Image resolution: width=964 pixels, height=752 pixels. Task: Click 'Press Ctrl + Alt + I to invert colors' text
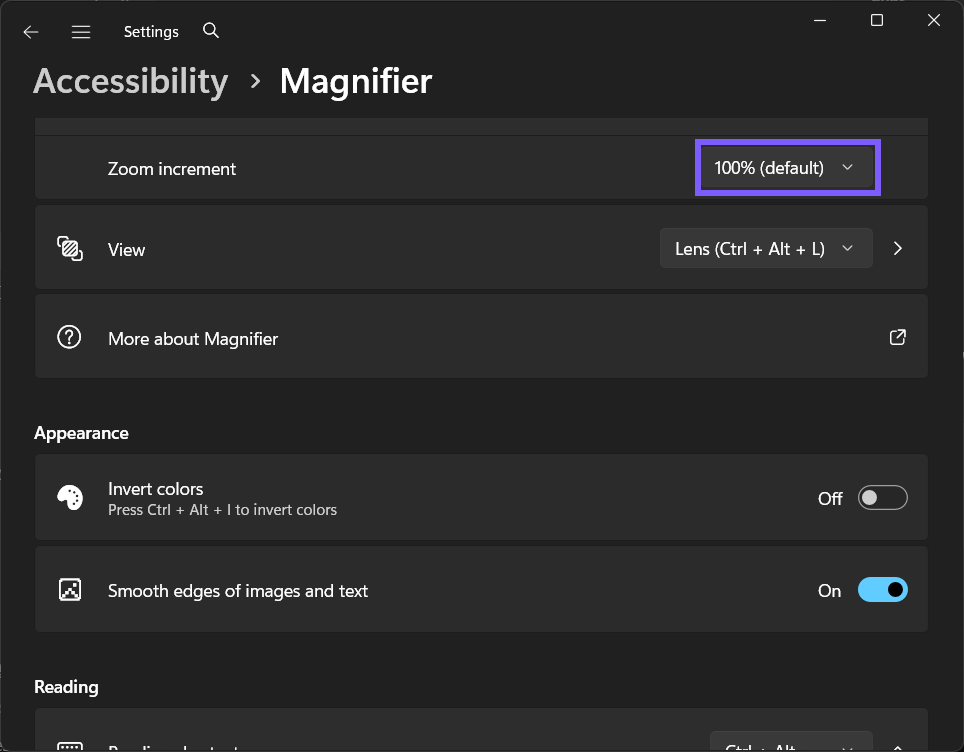pyautogui.click(x=223, y=510)
